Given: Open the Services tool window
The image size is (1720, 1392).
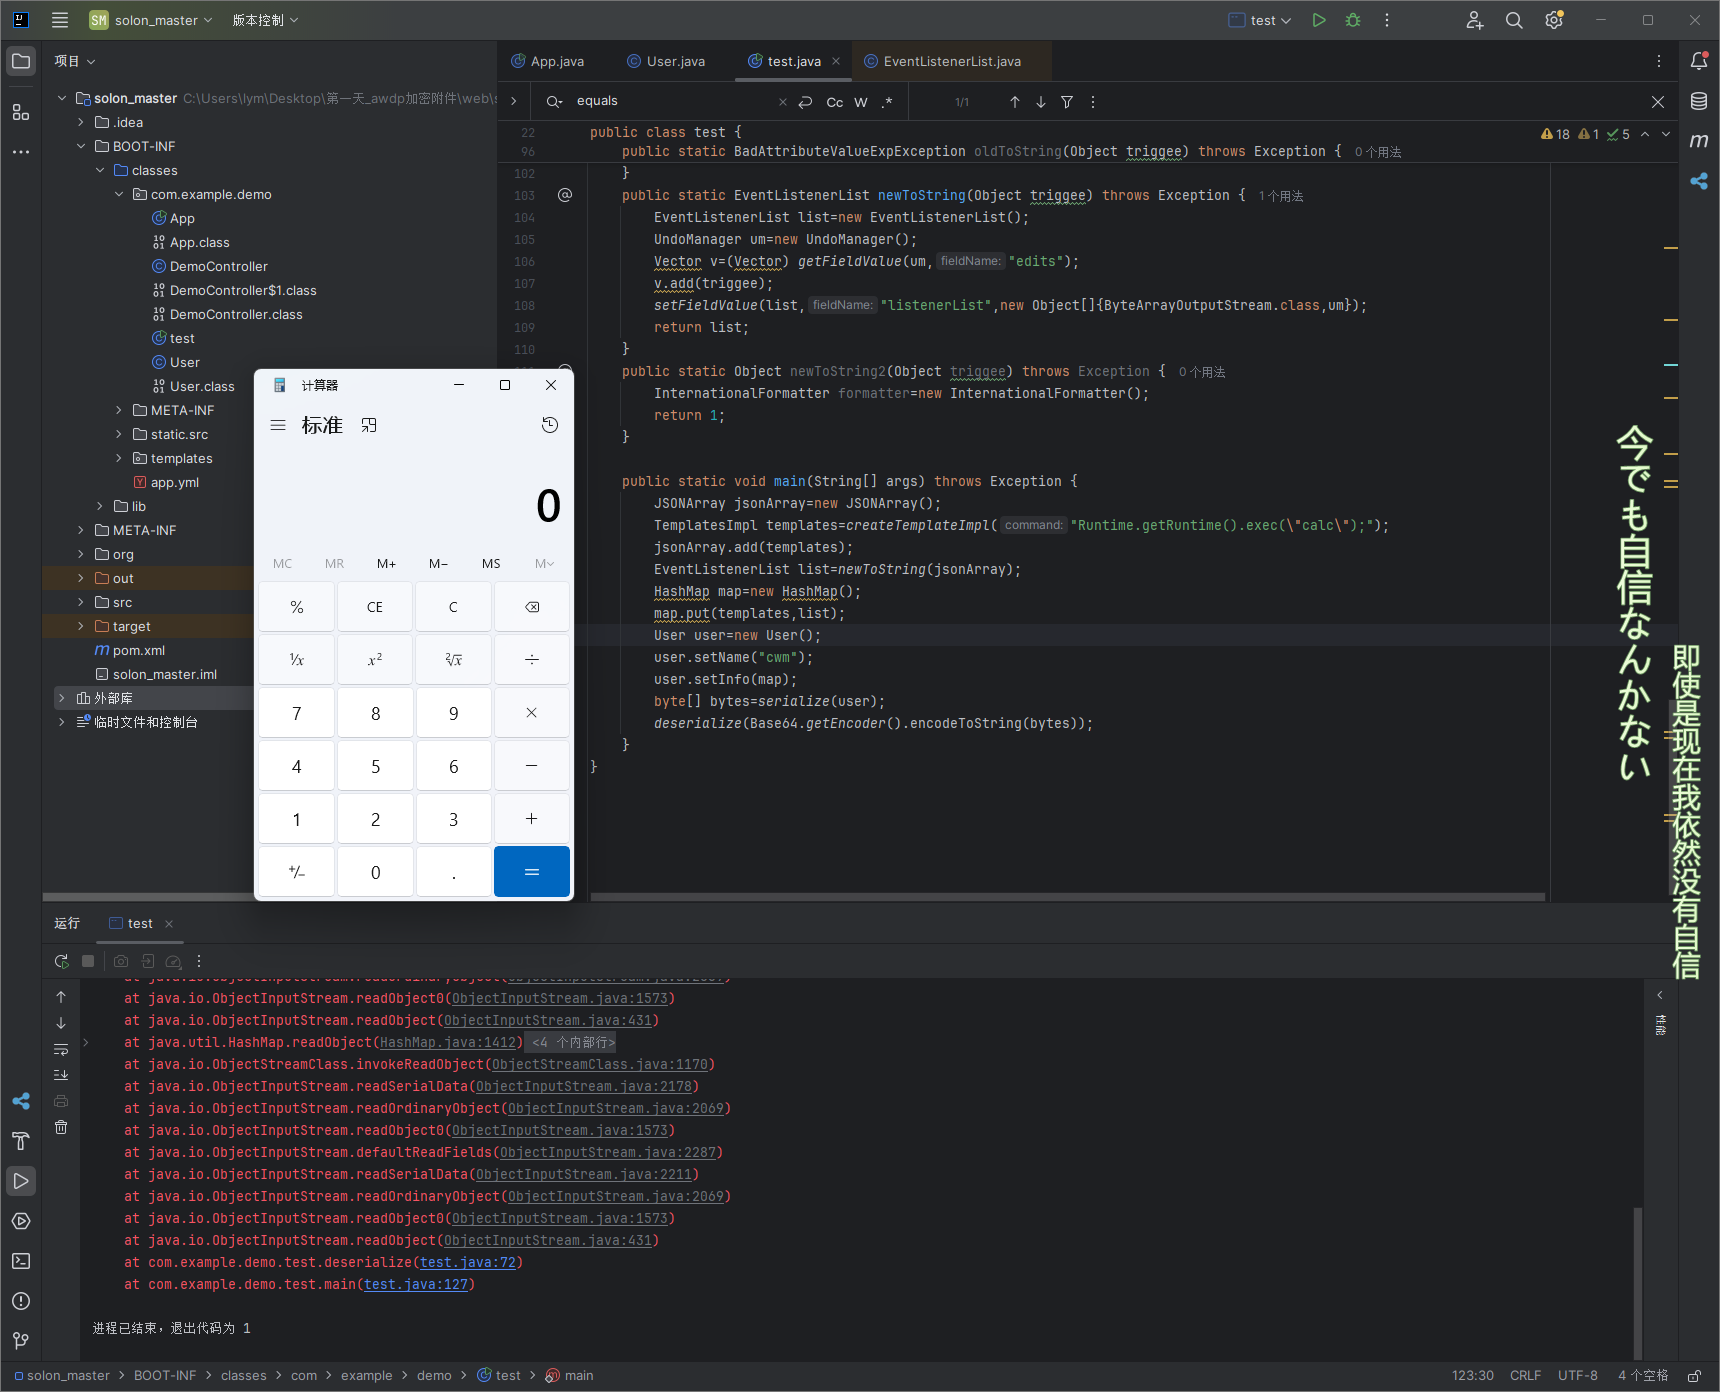Looking at the screenshot, I should tap(21, 1221).
